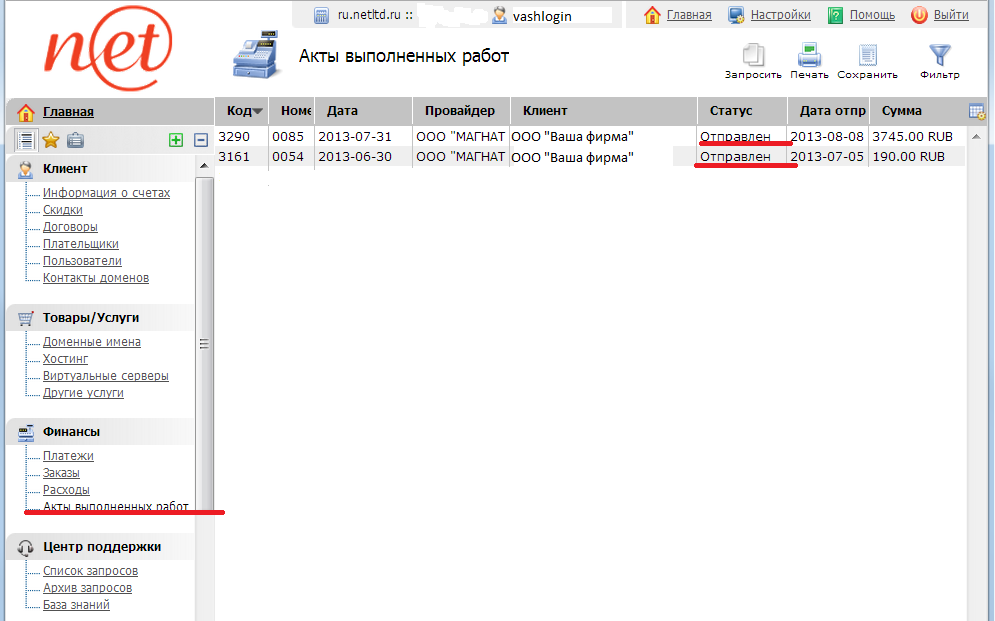Click the Выйти power icon
Screen dimensions: 995x621
[x=919, y=15]
